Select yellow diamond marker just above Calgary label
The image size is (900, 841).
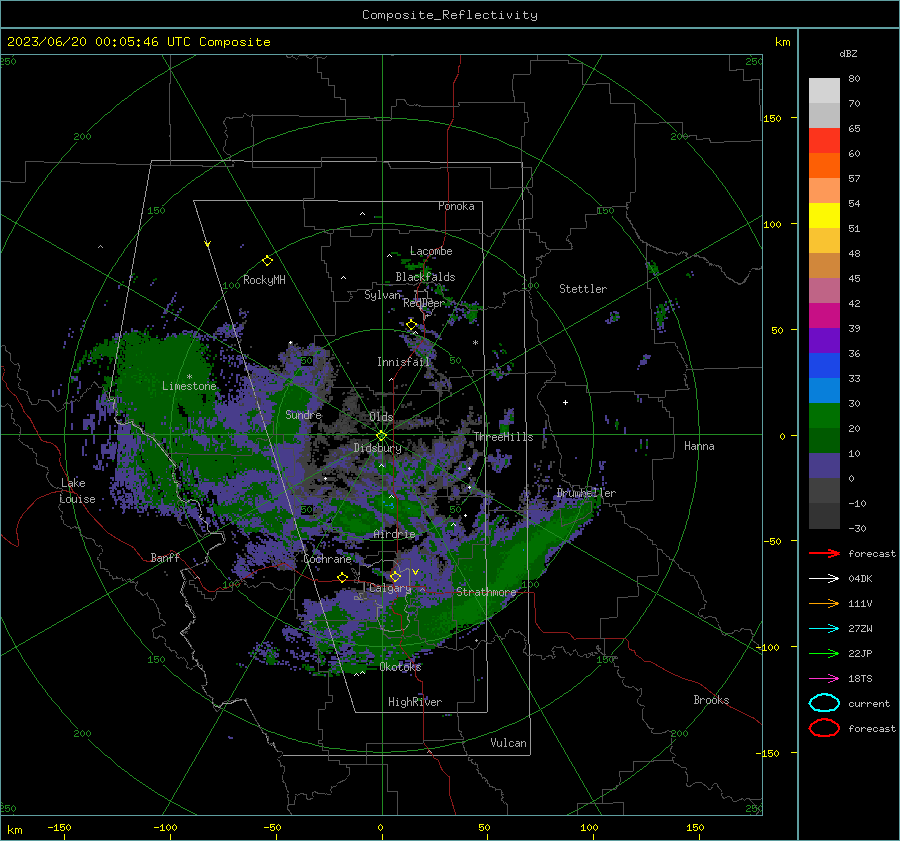(395, 576)
